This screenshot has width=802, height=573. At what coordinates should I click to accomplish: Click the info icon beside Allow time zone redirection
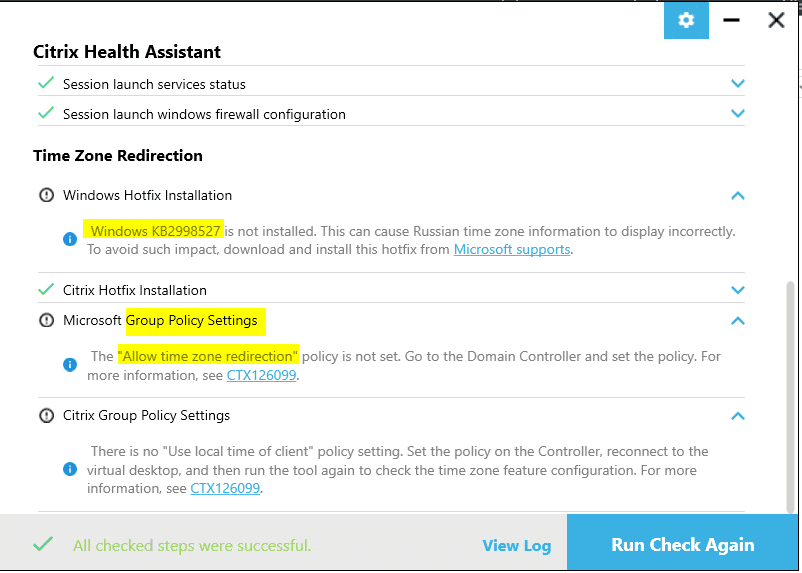(70, 365)
